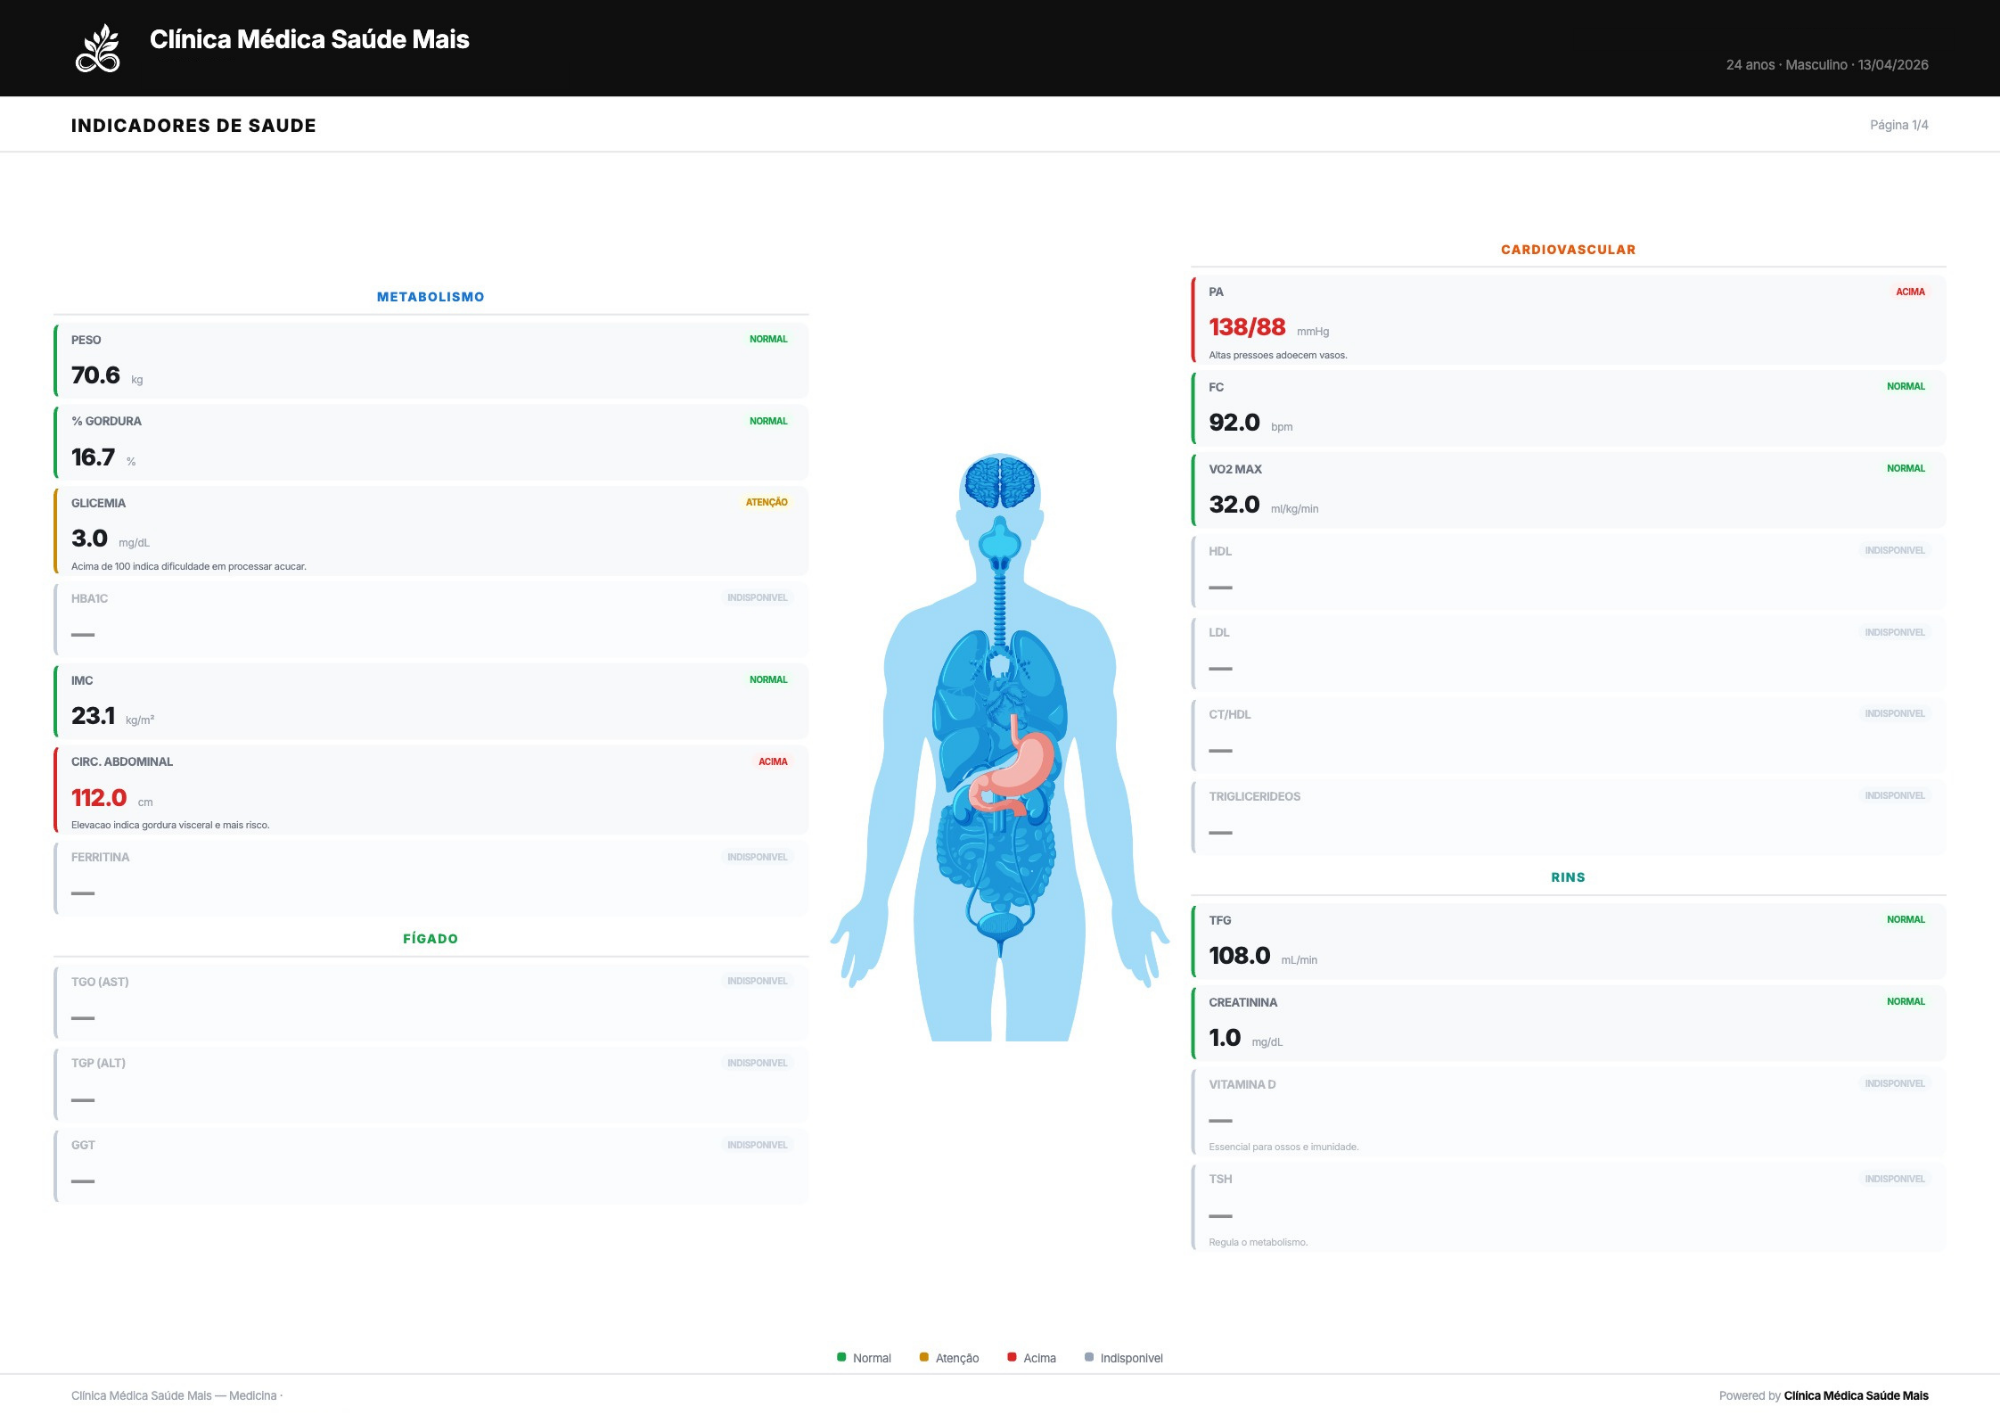Select the CARDIOVASCULAR section header
The width and height of the screenshot is (2000, 1414).
click(x=1567, y=250)
